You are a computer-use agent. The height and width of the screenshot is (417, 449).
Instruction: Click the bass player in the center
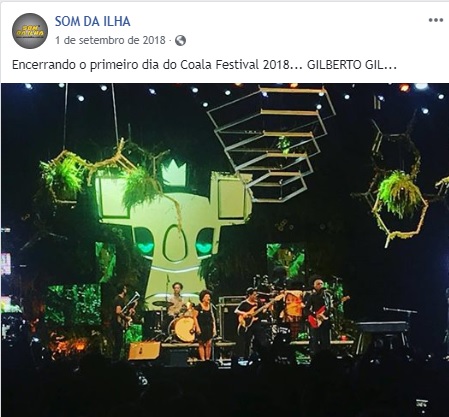(x=251, y=315)
